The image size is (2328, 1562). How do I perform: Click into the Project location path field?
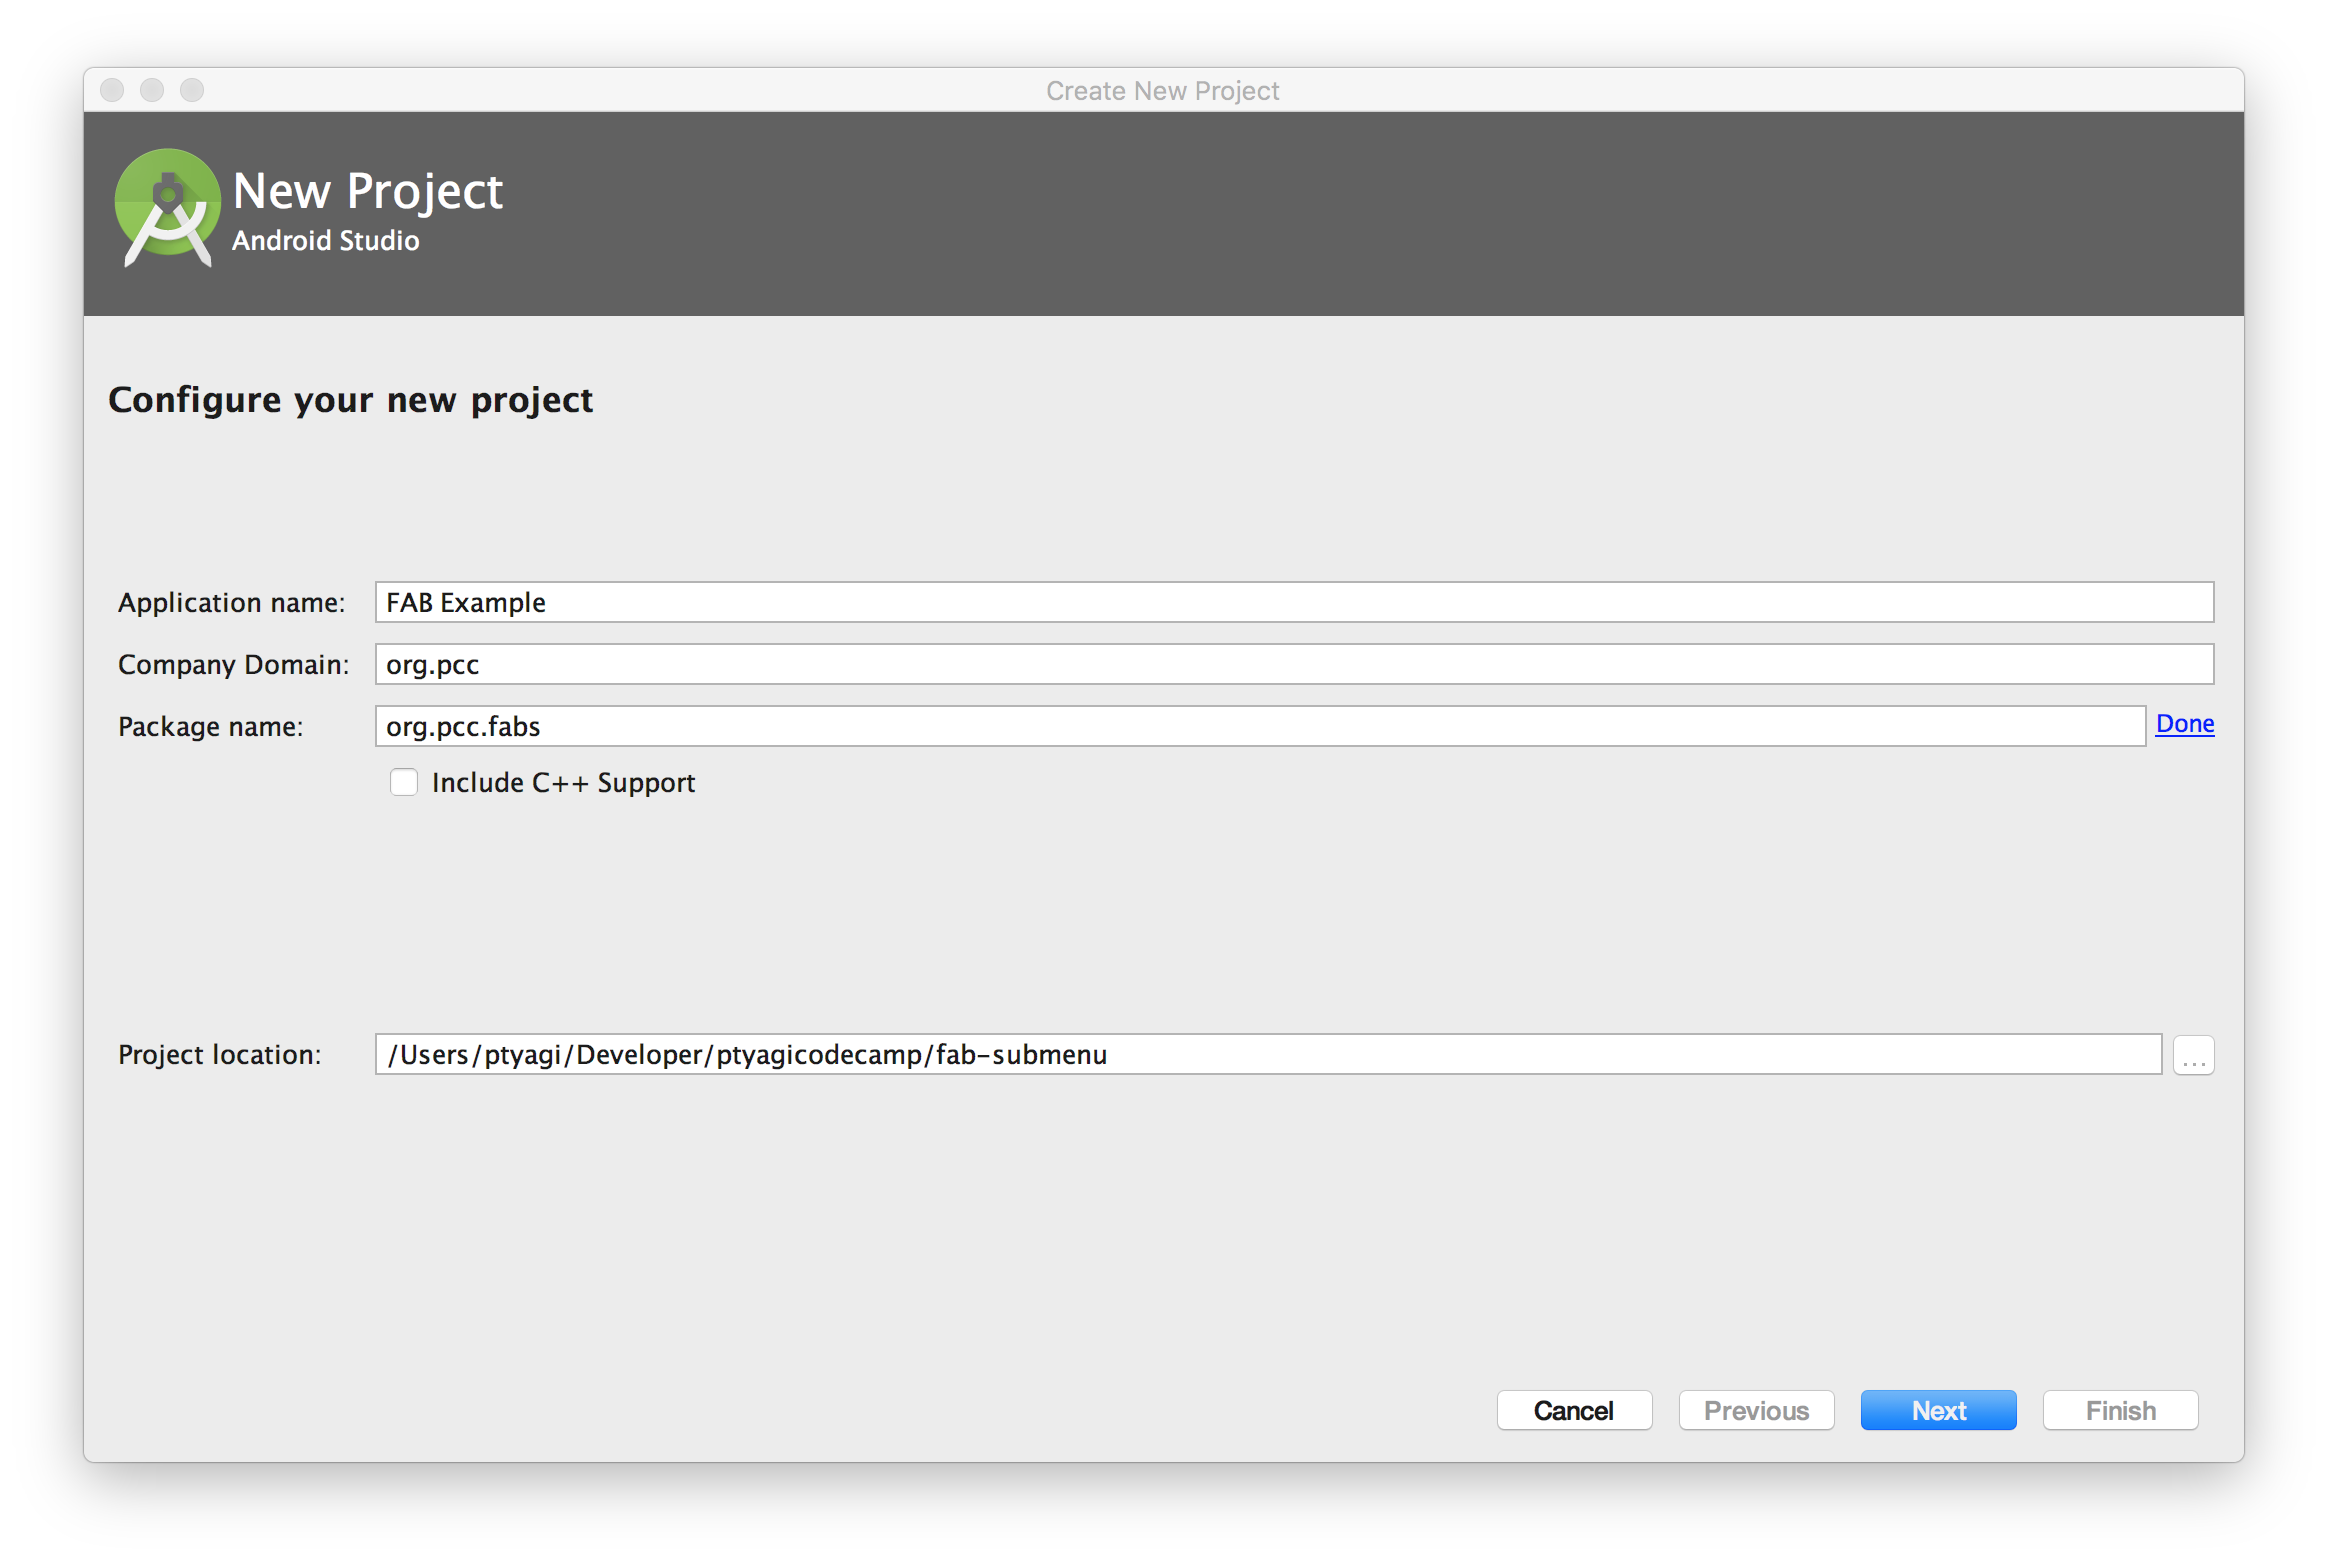tap(1268, 1054)
